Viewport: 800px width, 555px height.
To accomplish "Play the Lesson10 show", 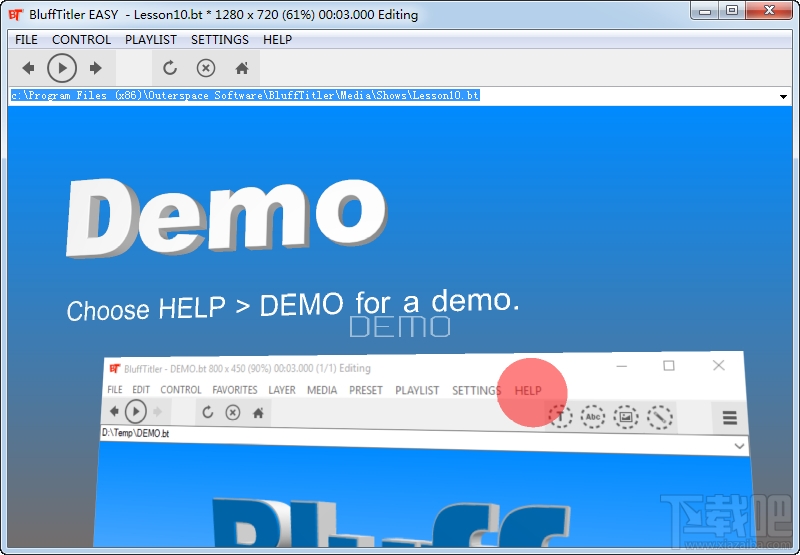I will (x=62, y=68).
